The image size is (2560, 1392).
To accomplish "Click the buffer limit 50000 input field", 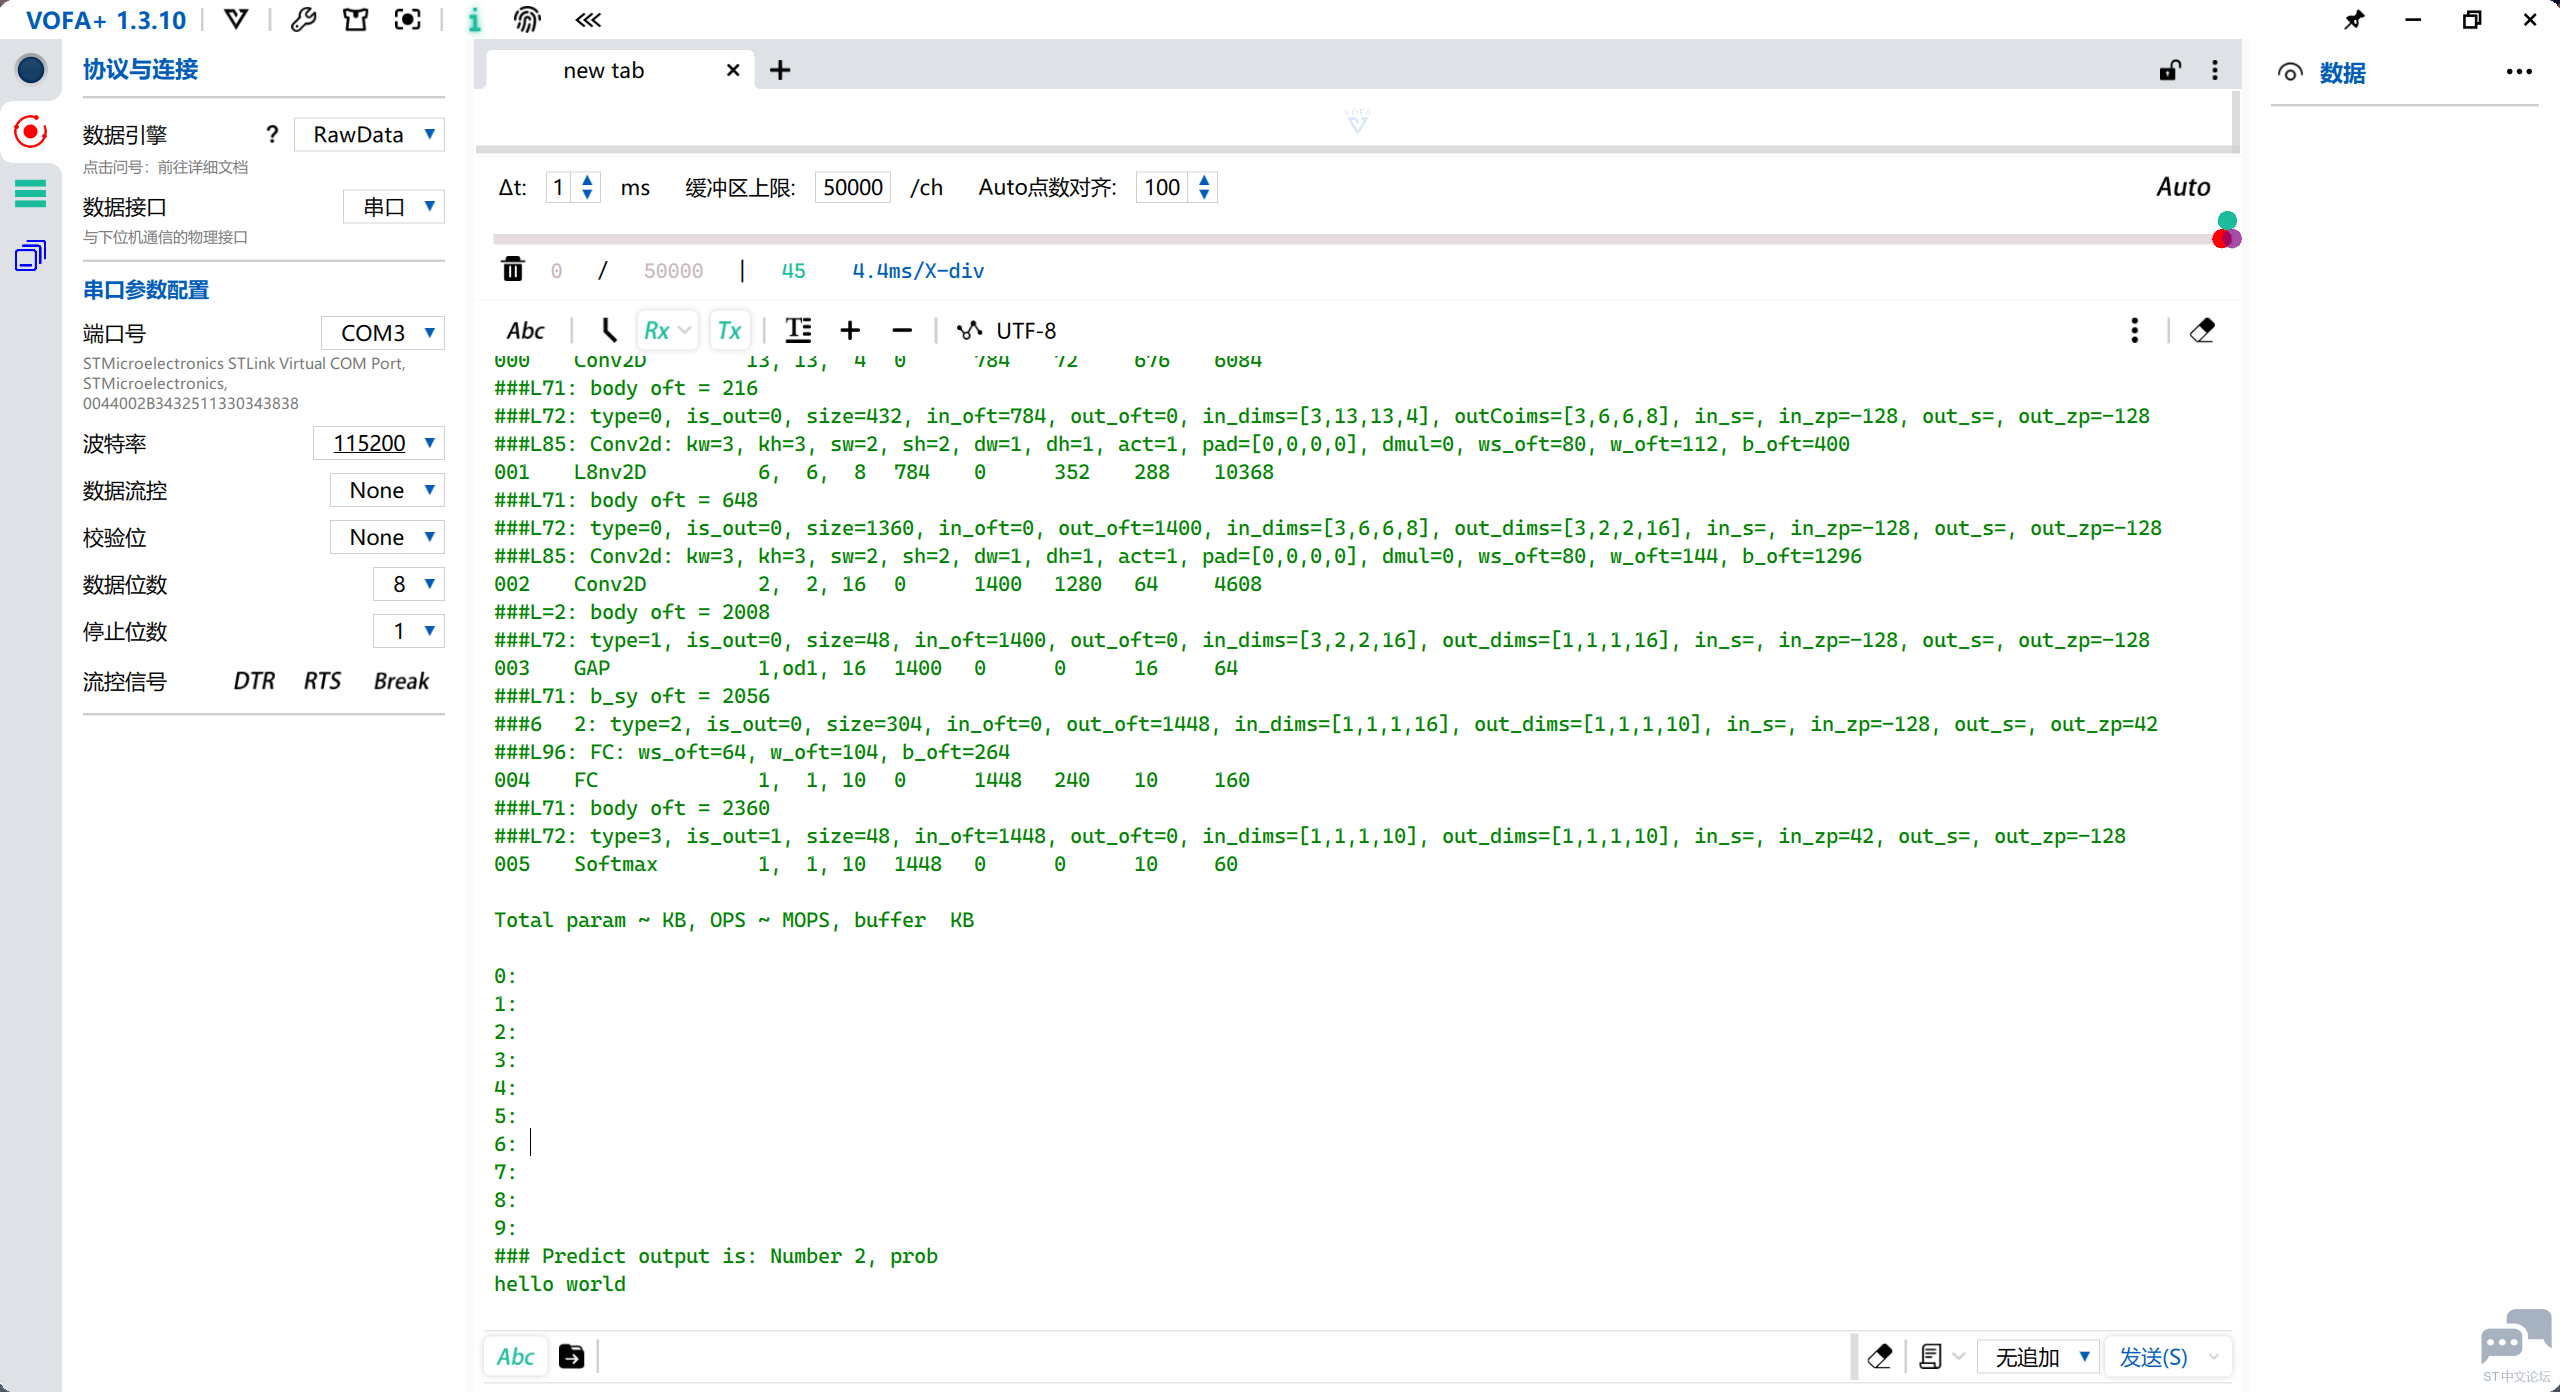I will [x=853, y=187].
